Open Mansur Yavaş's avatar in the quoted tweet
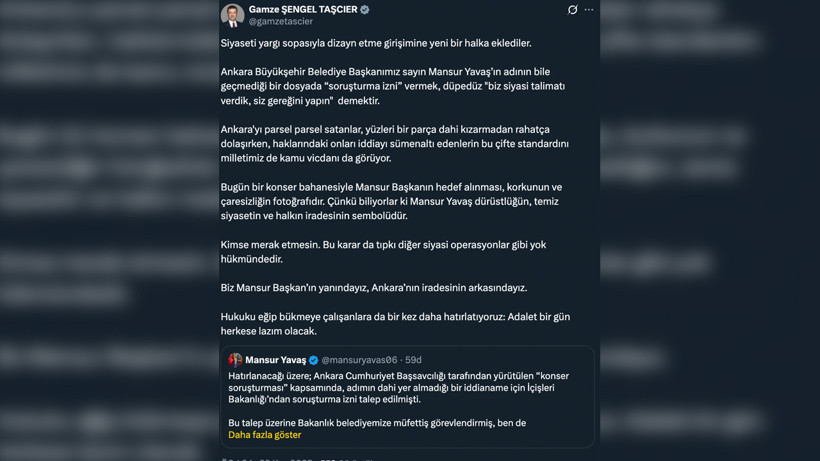The height and width of the screenshot is (461, 820). [x=235, y=360]
